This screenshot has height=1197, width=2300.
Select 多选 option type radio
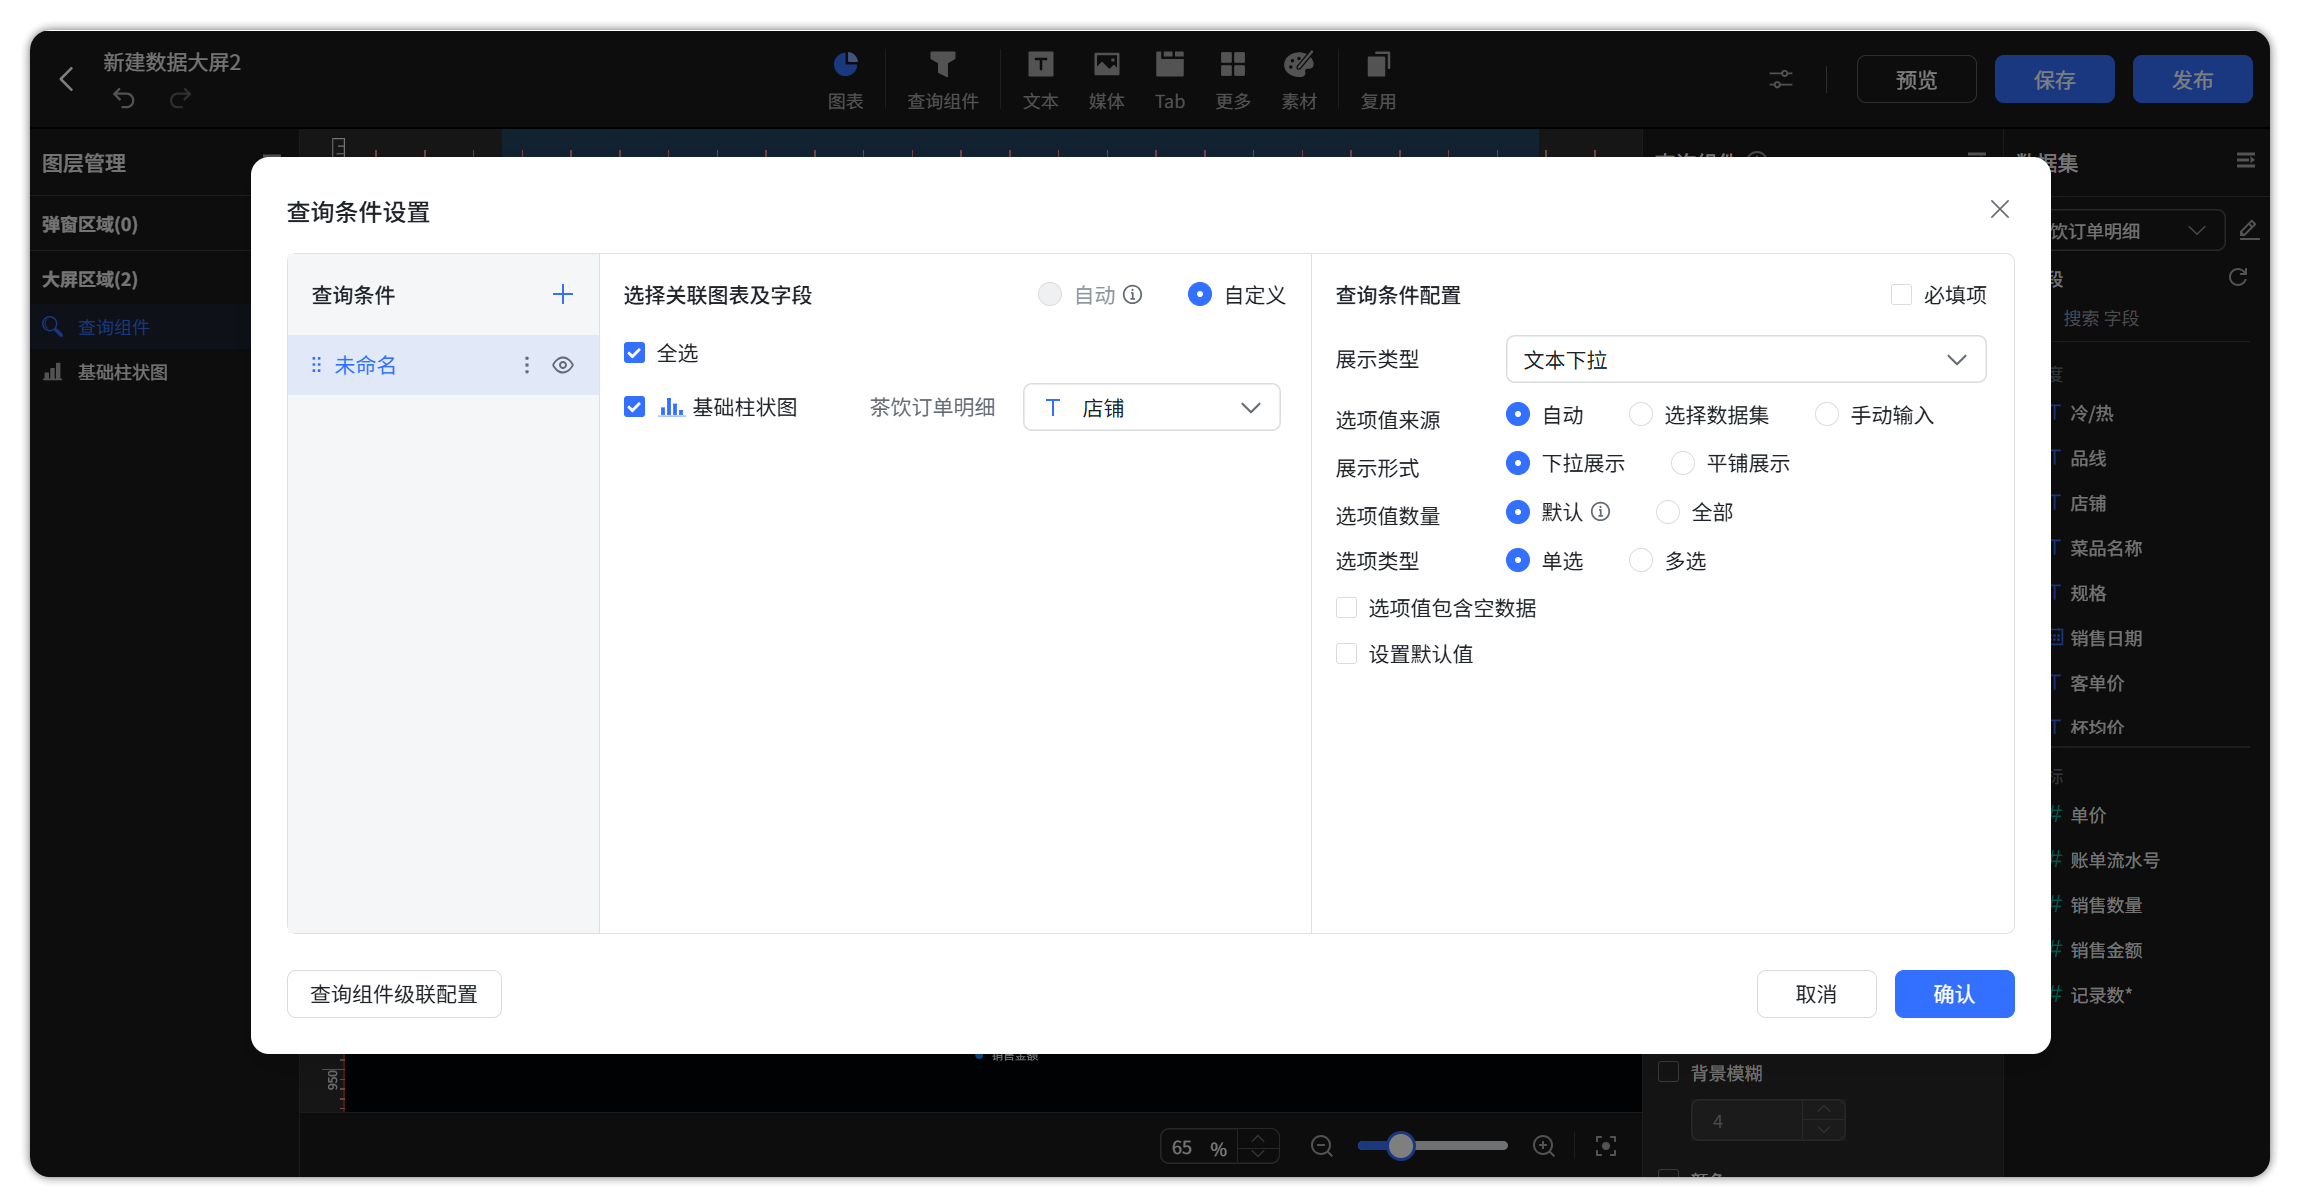(x=1641, y=560)
